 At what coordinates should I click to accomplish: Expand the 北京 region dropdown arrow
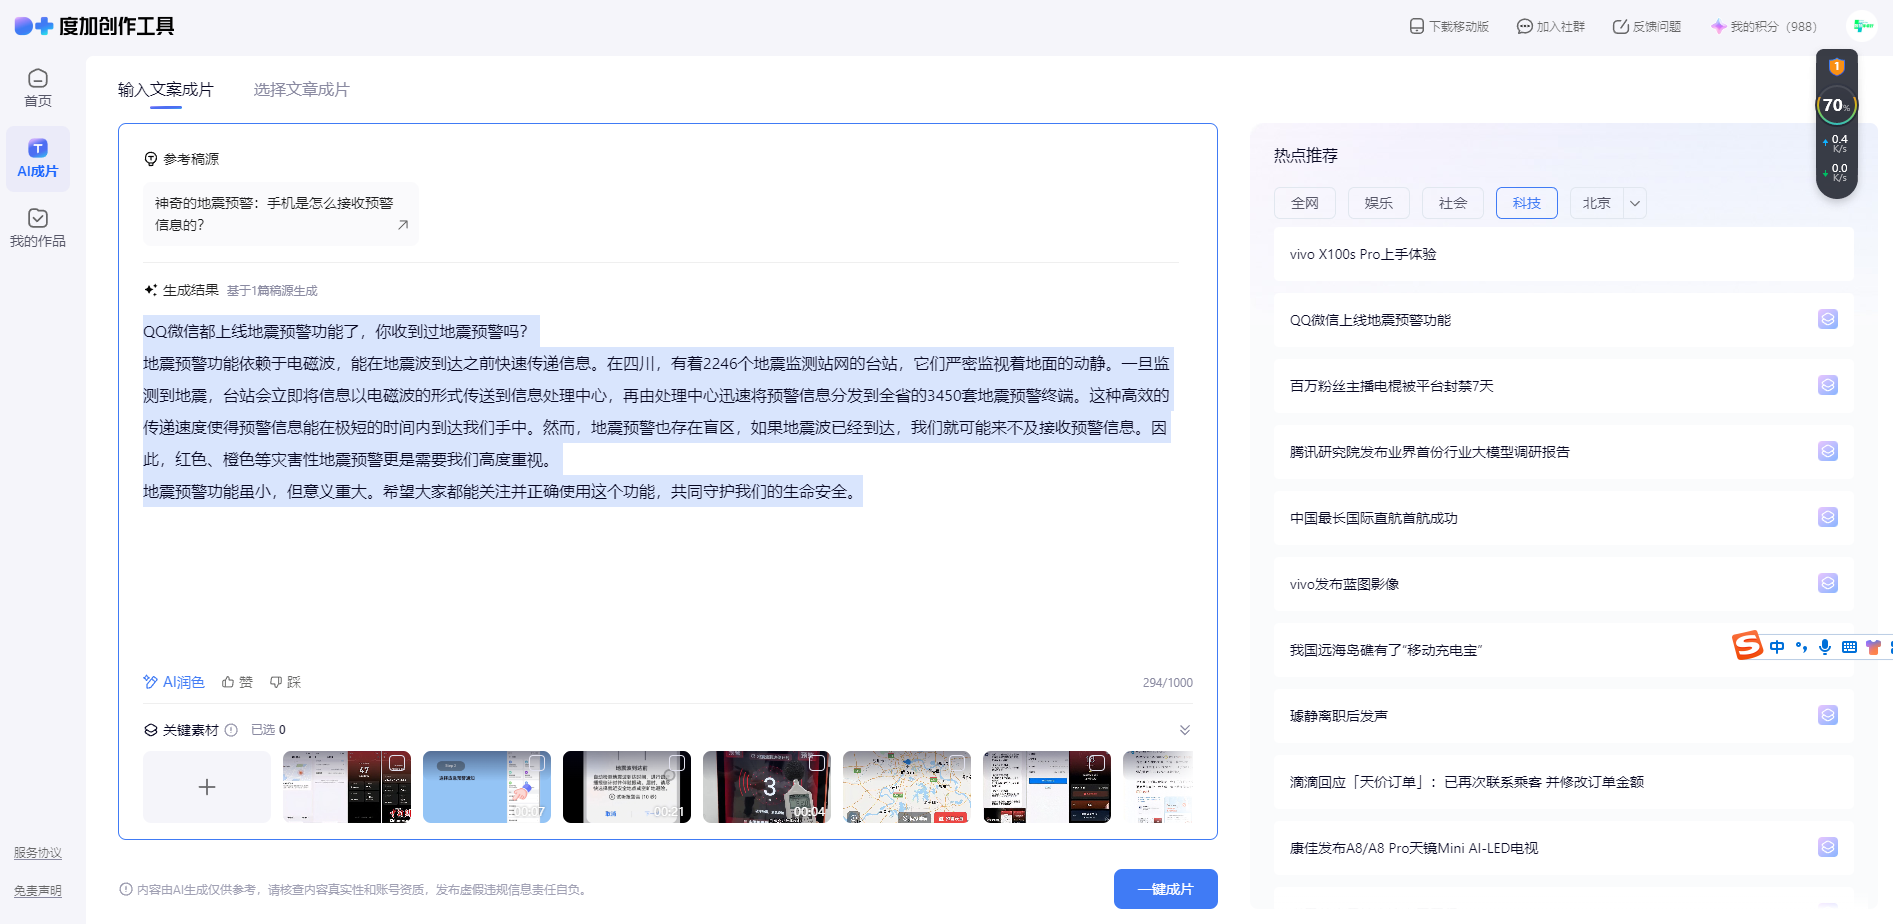click(x=1635, y=203)
